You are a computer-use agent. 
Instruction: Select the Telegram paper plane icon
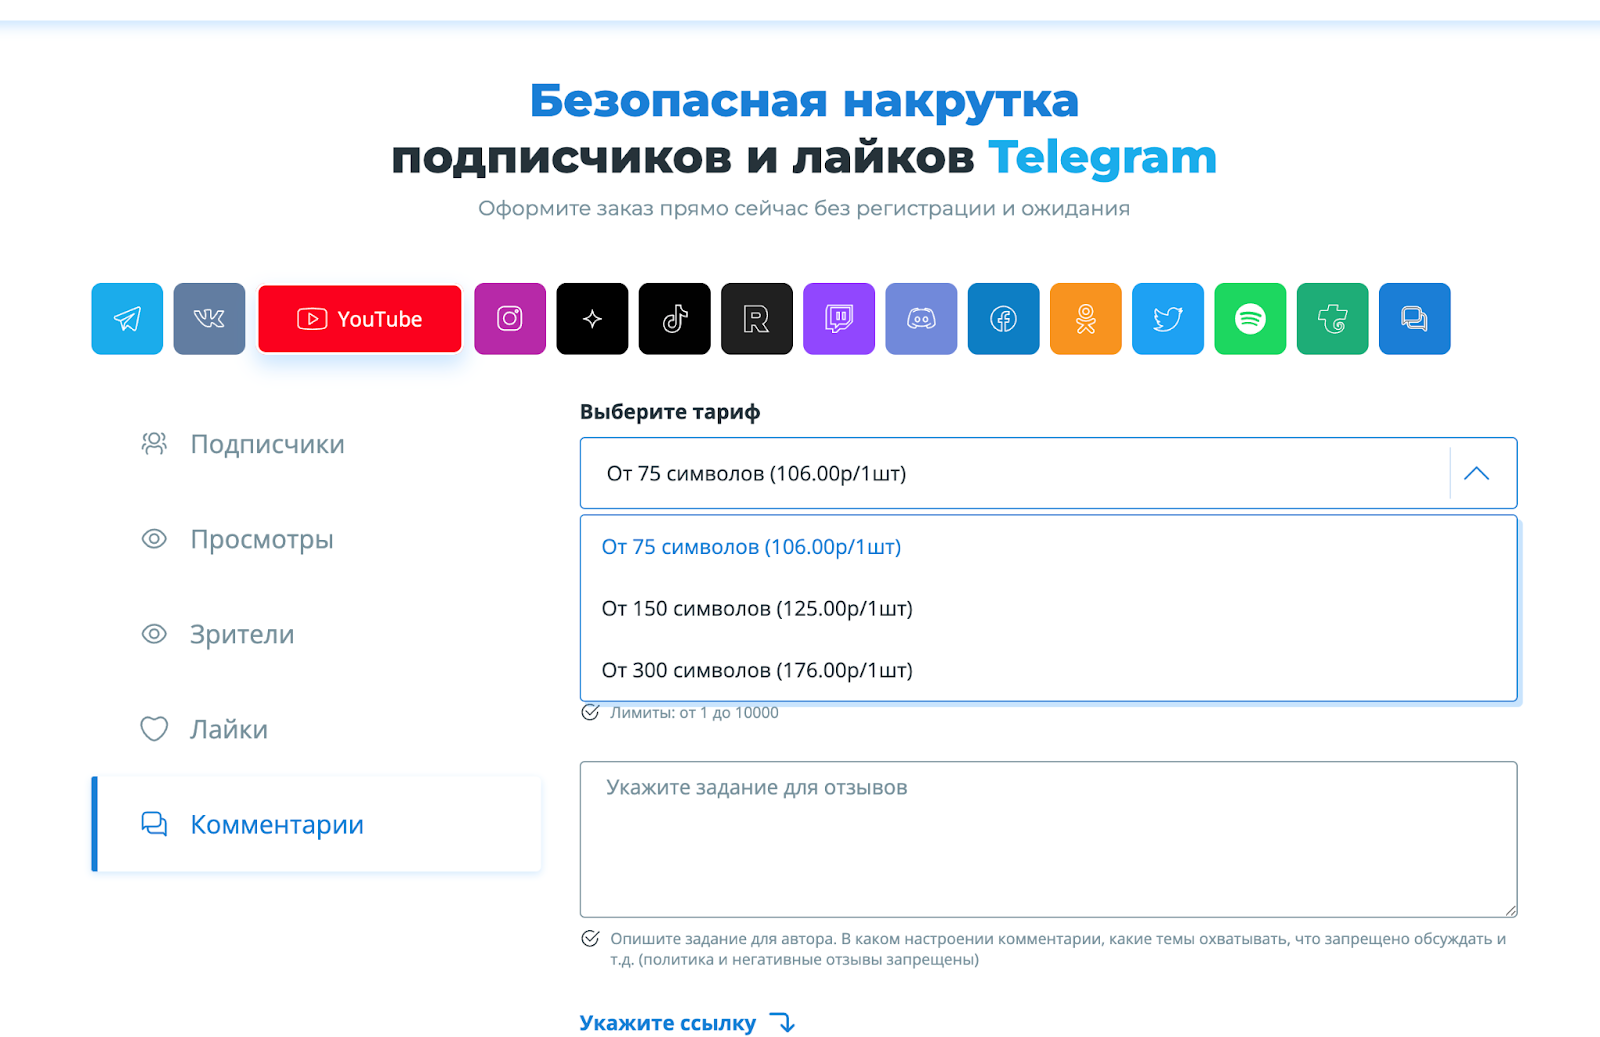tap(127, 319)
